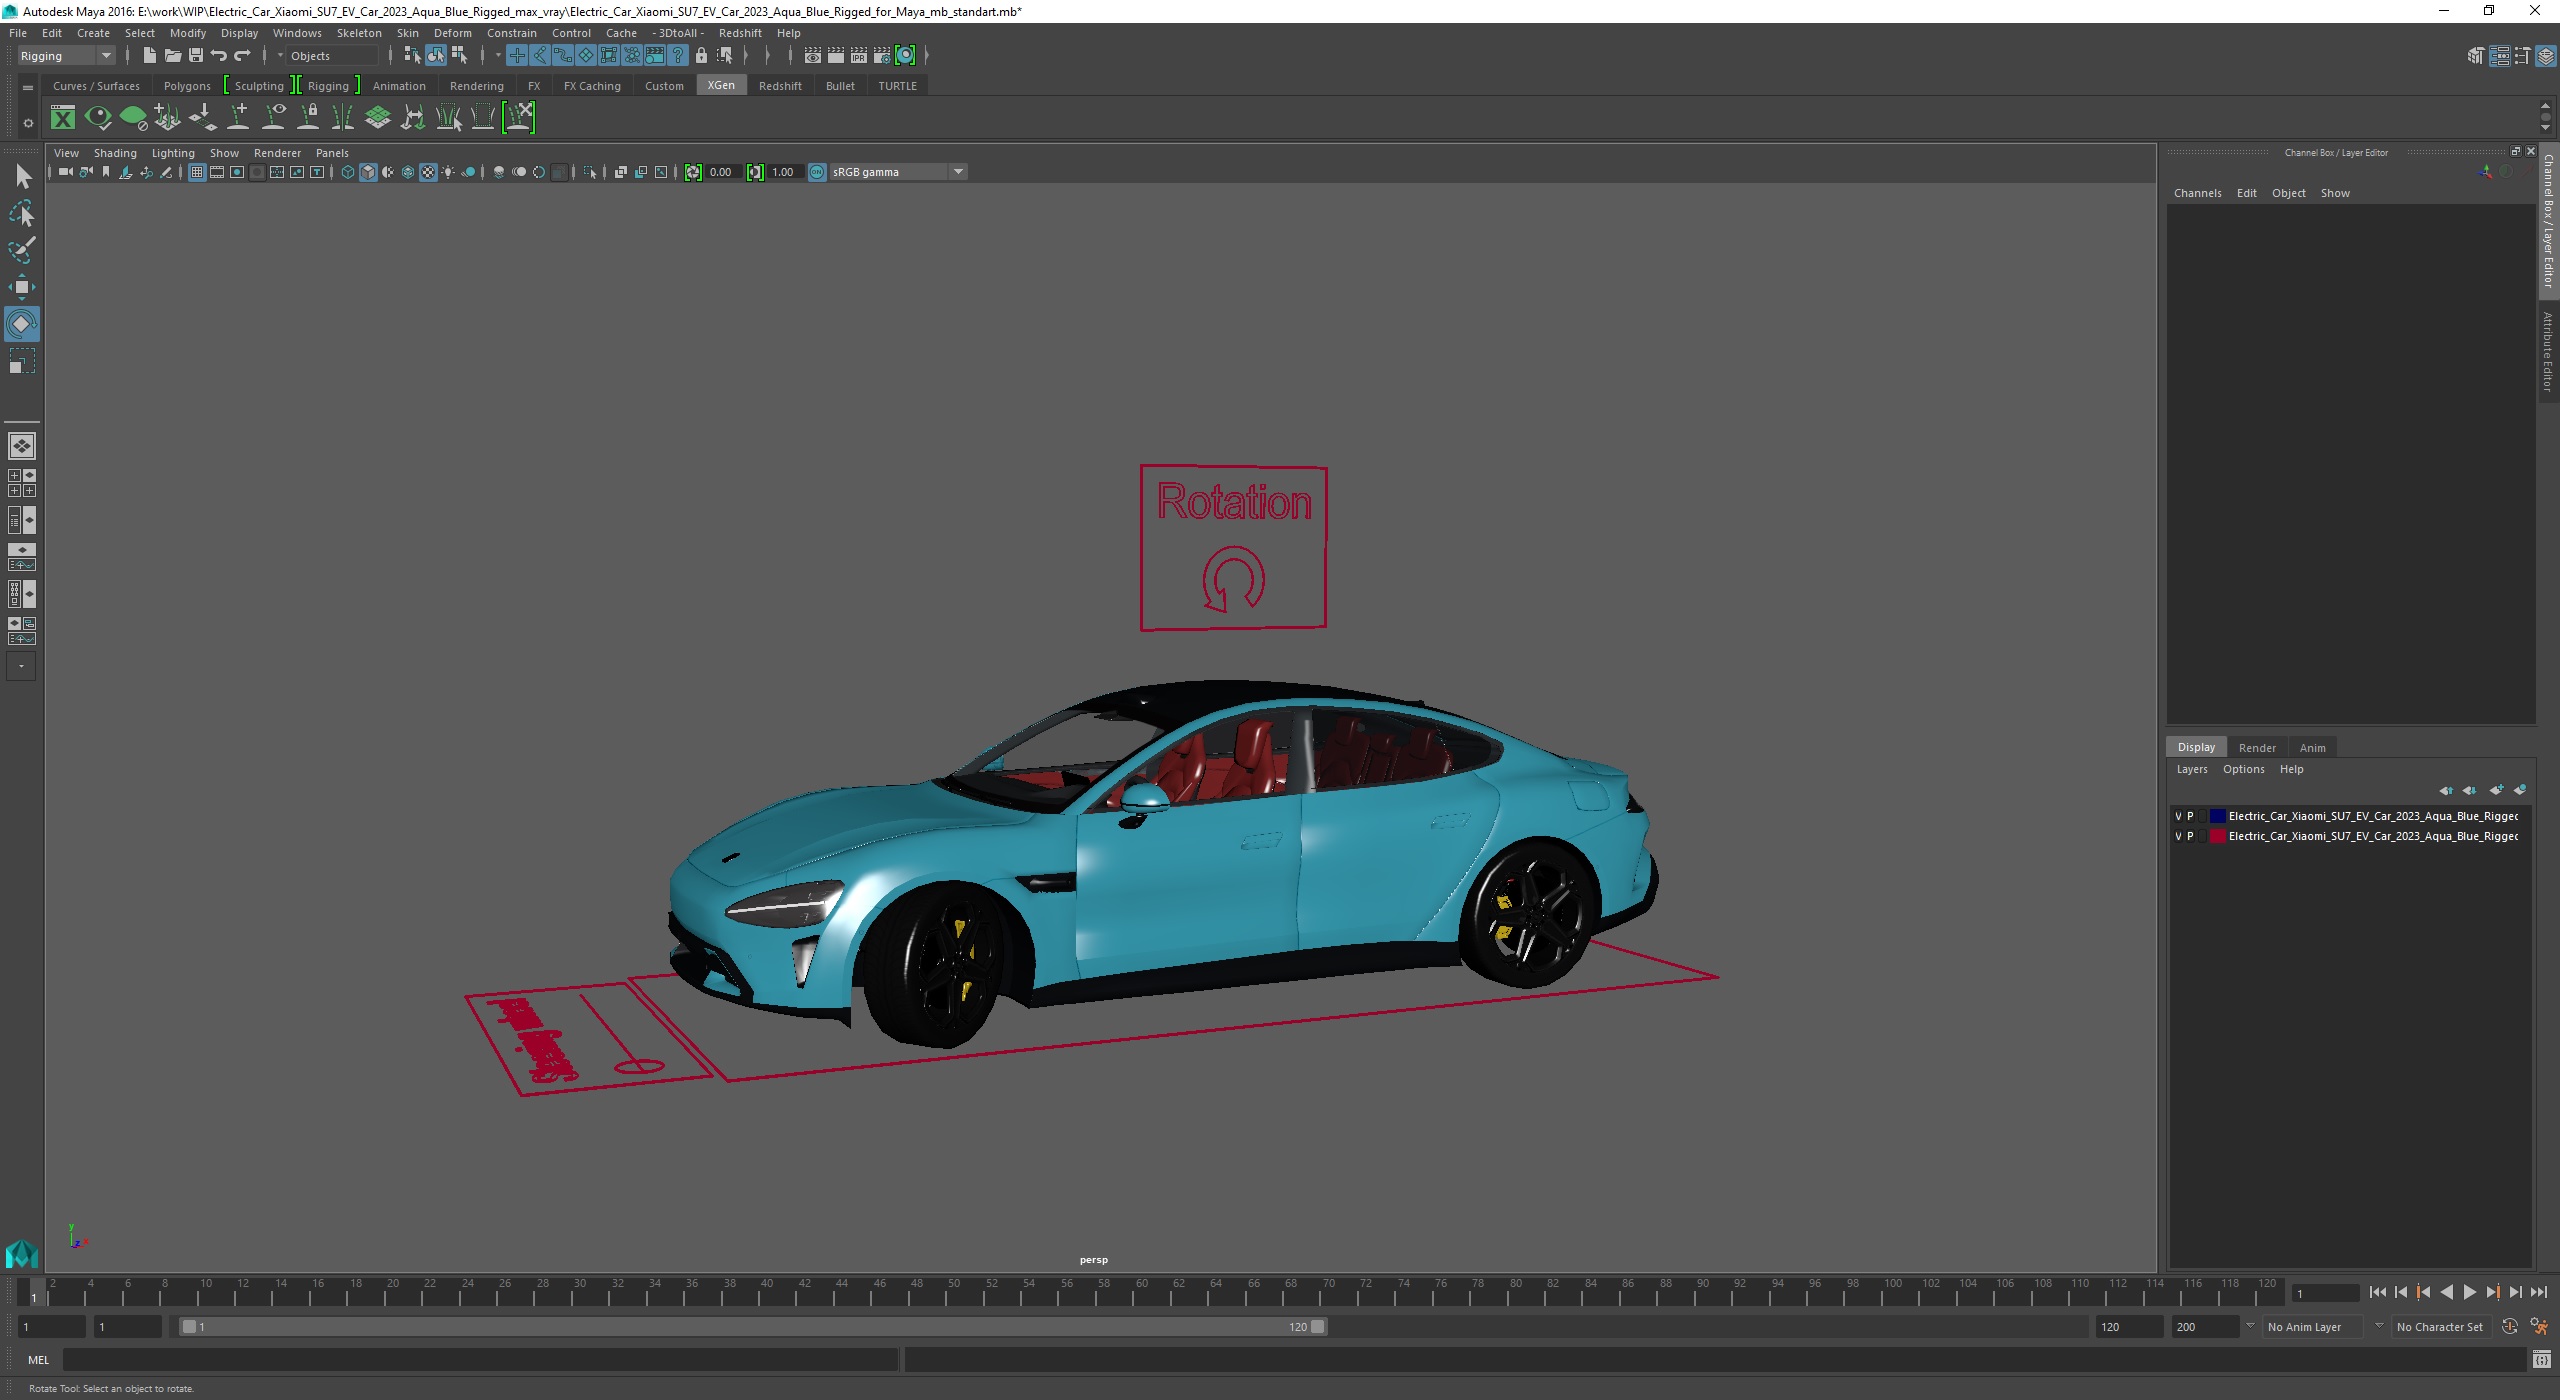Play animation backward
This screenshot has width=2560, height=1400.
(2447, 1292)
